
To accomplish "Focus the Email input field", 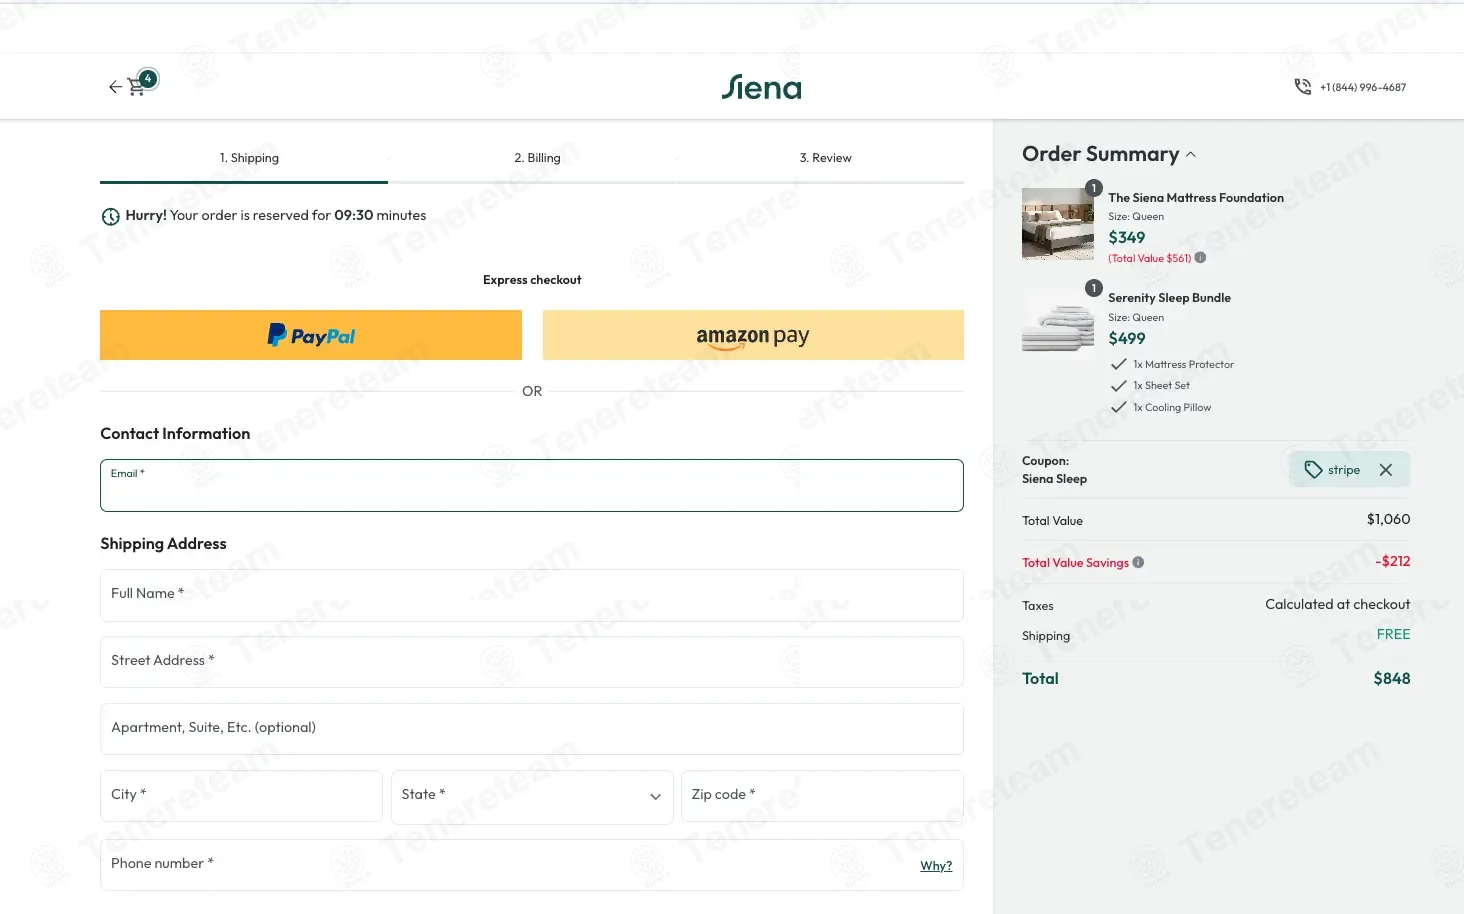I will coord(532,486).
